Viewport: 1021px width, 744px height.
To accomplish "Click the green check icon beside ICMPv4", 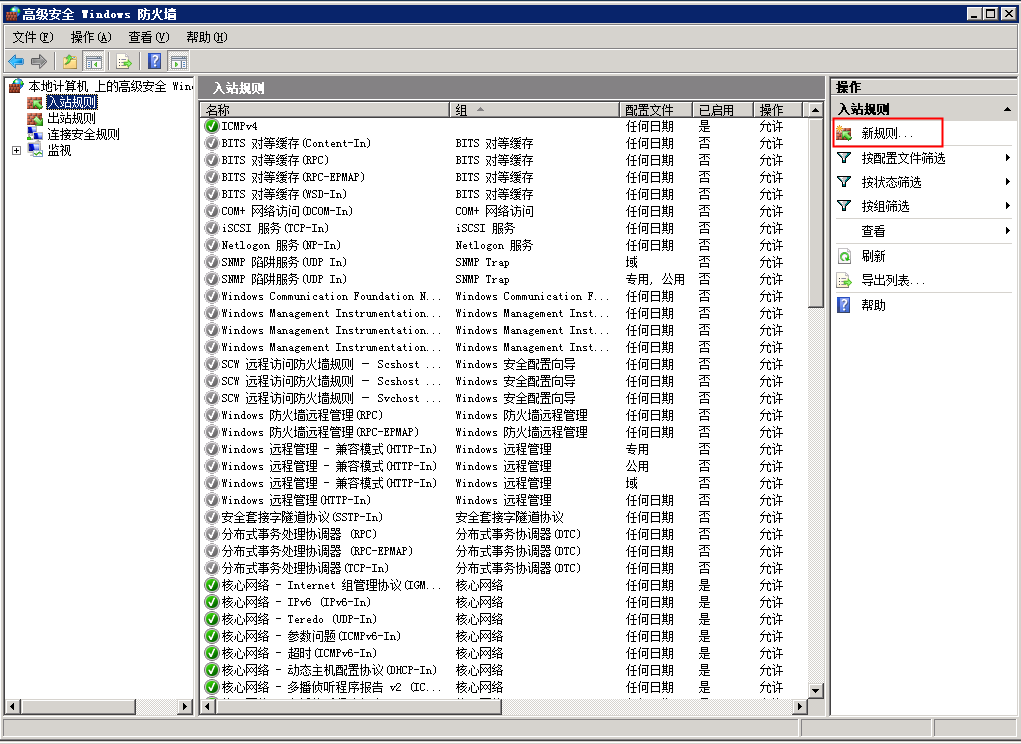I will (x=211, y=127).
